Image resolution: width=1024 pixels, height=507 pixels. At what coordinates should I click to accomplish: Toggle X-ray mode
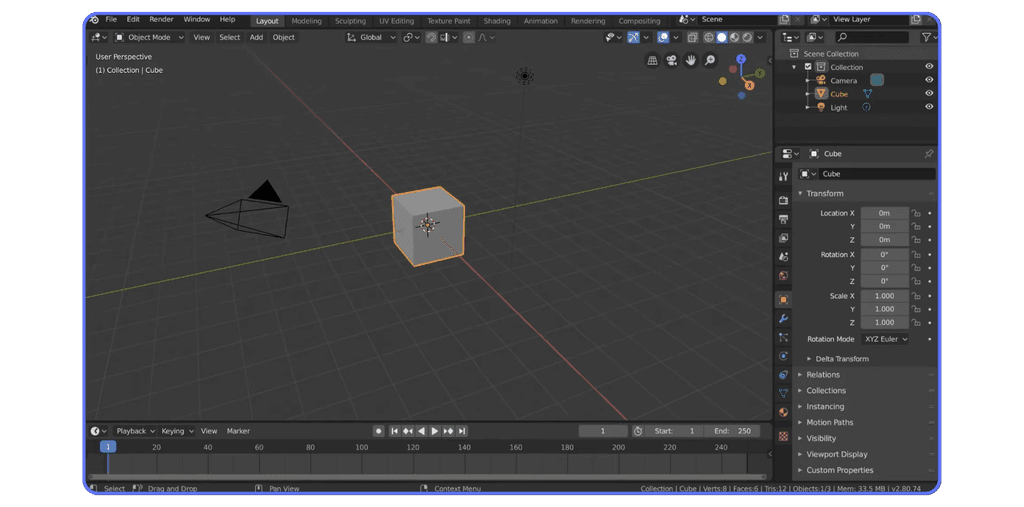692,37
